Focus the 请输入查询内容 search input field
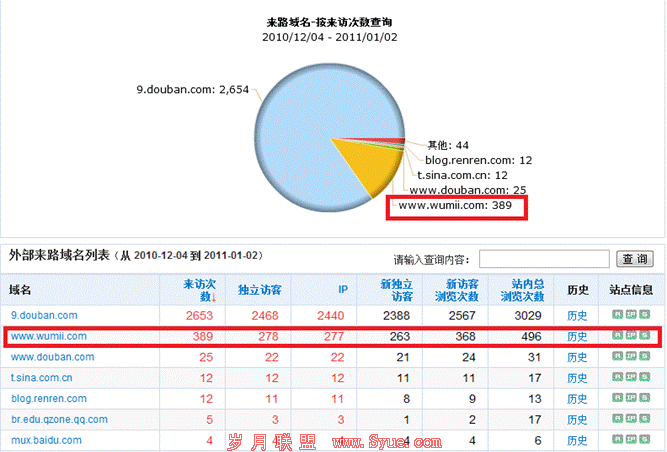Screen dimensions: 667x452 tap(544, 259)
